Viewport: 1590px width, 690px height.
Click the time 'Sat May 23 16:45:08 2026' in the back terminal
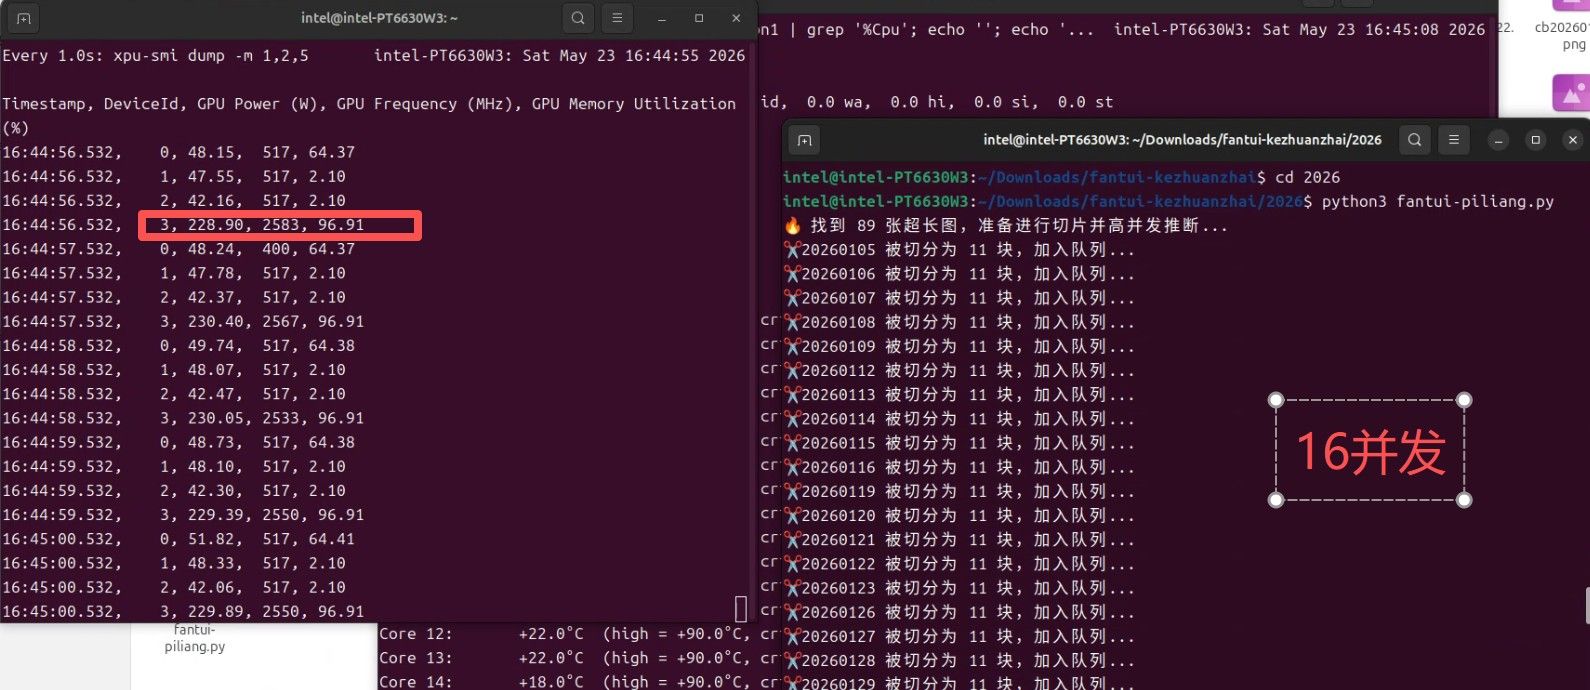1374,30
